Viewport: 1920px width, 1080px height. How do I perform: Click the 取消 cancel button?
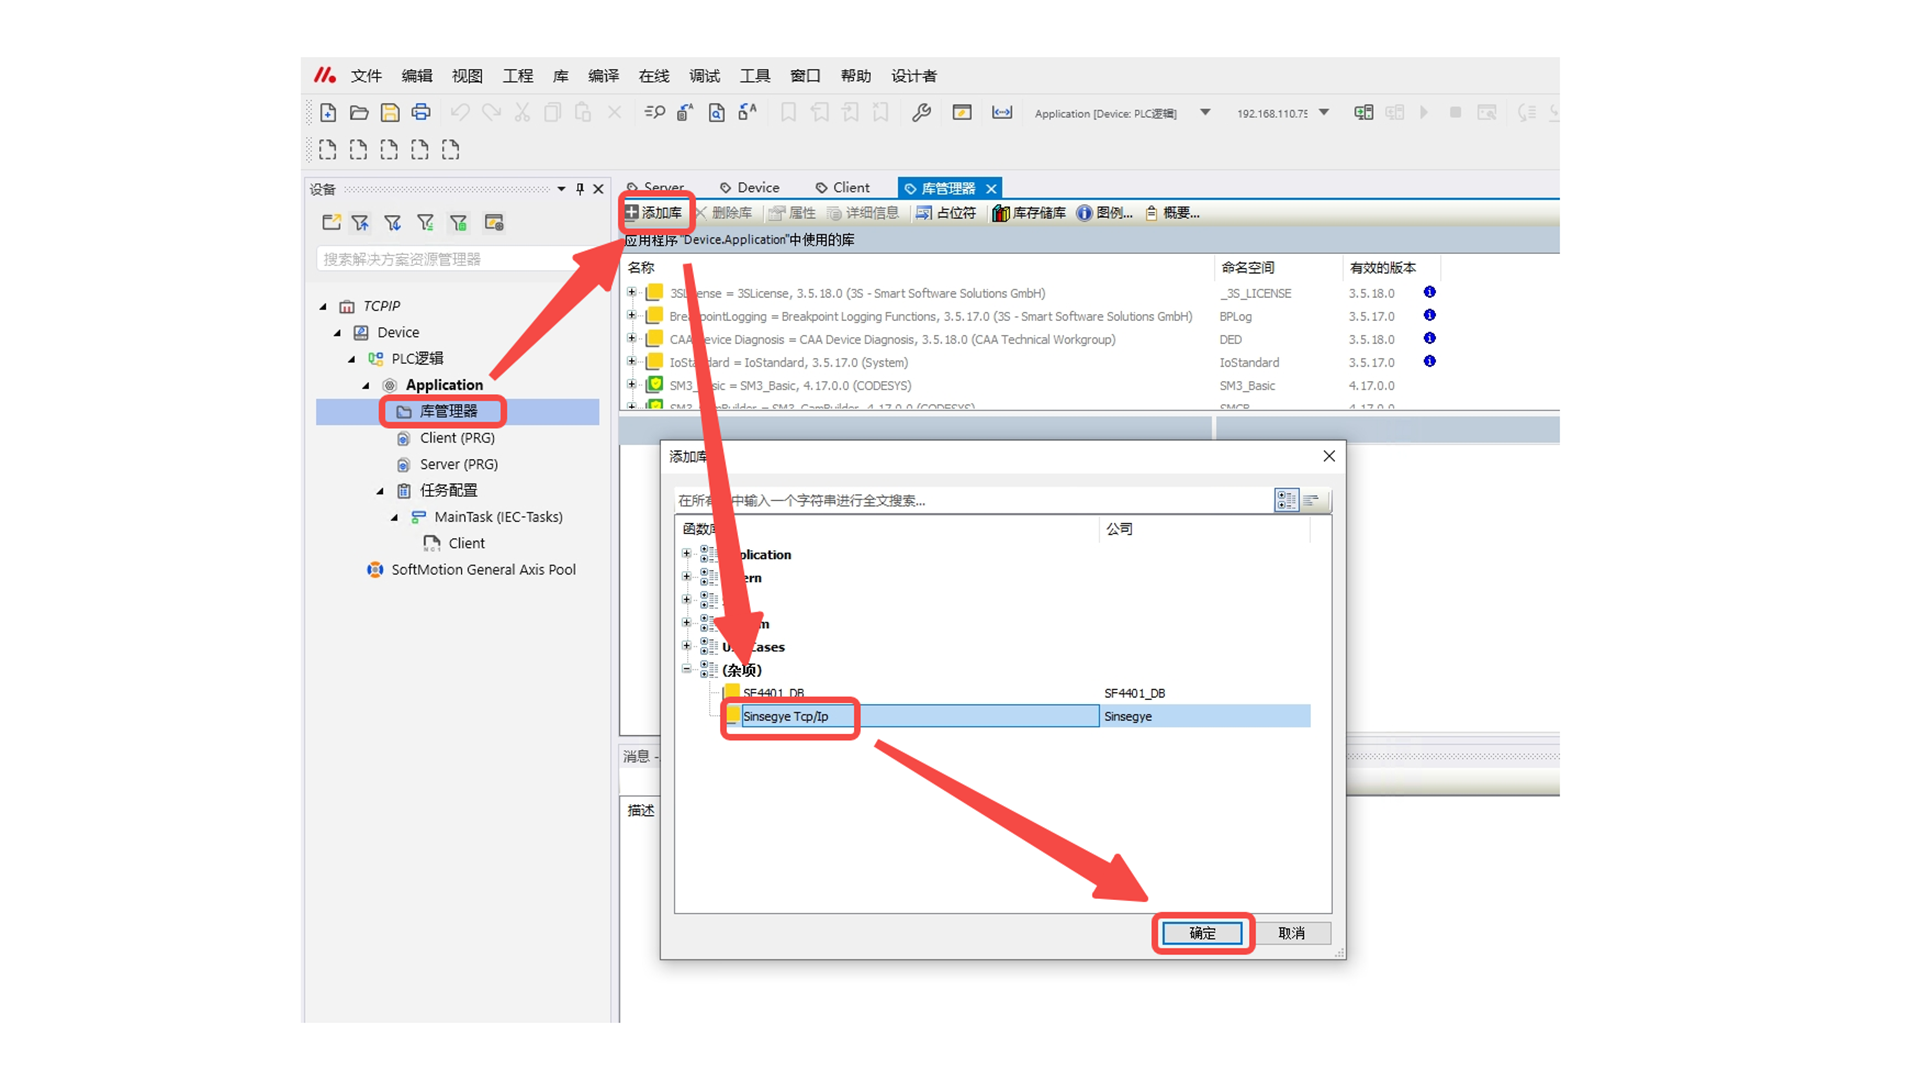pos(1291,933)
